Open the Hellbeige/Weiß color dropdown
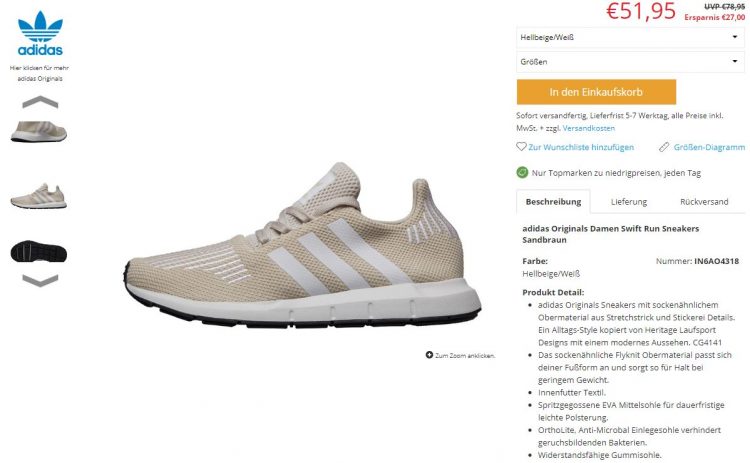The height and width of the screenshot is (463, 750). (x=630, y=37)
